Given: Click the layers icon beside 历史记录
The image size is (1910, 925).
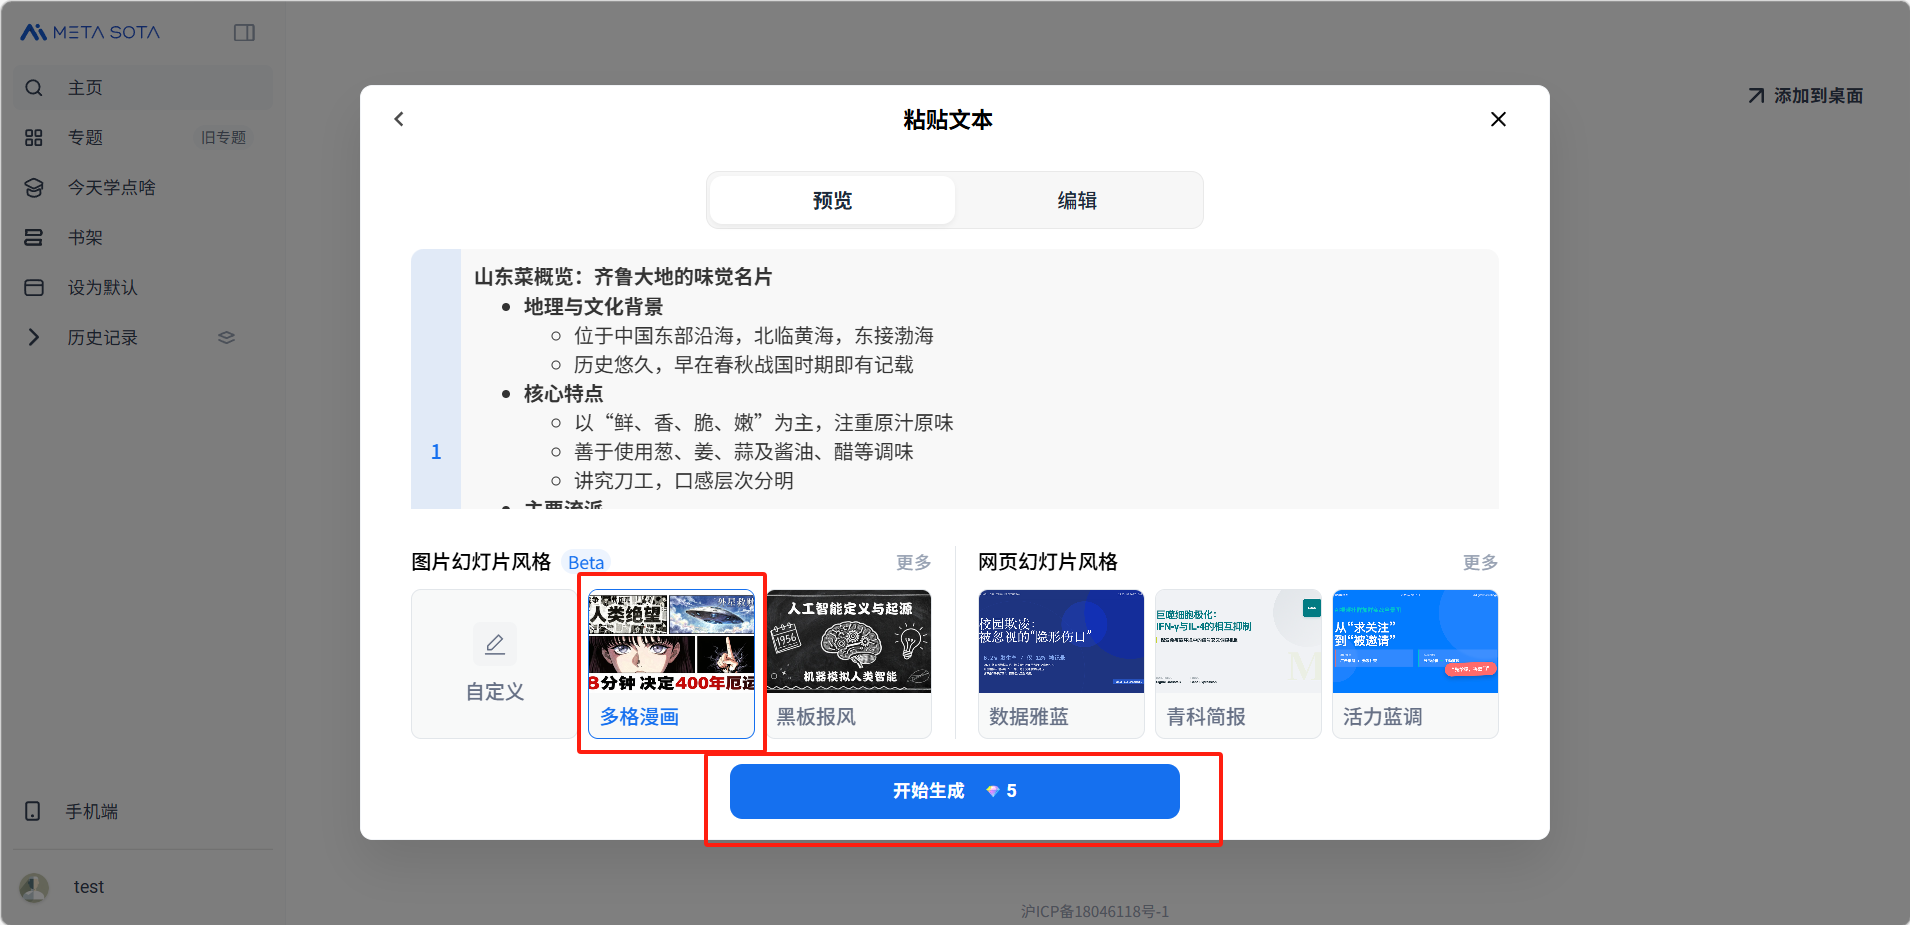Looking at the screenshot, I should tap(226, 338).
